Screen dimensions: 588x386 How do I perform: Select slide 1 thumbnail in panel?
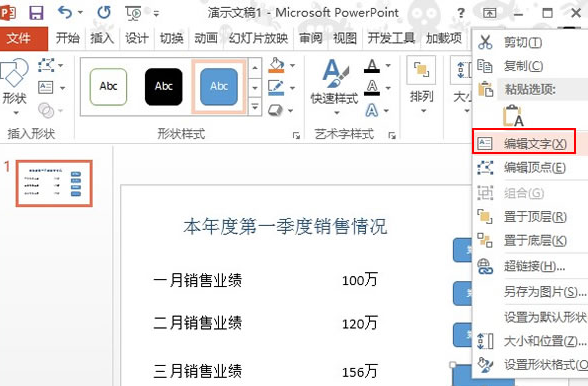pos(54,183)
